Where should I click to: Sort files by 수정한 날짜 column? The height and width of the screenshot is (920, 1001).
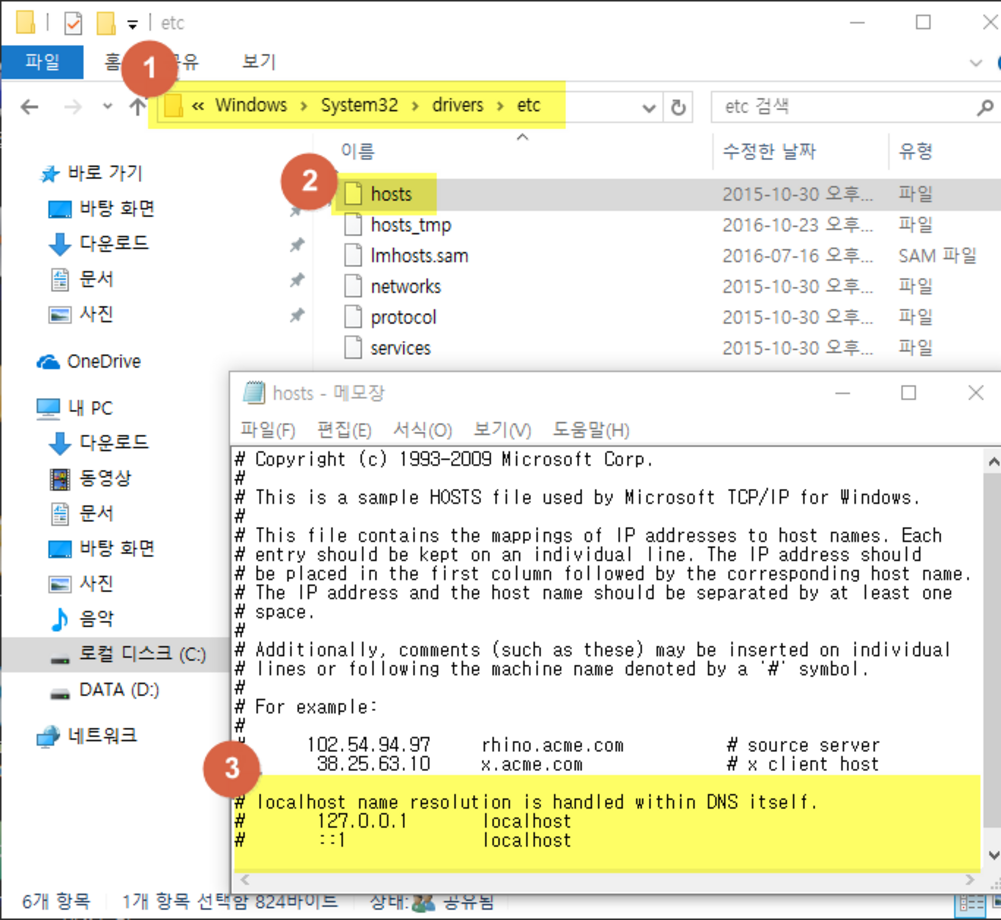(770, 151)
